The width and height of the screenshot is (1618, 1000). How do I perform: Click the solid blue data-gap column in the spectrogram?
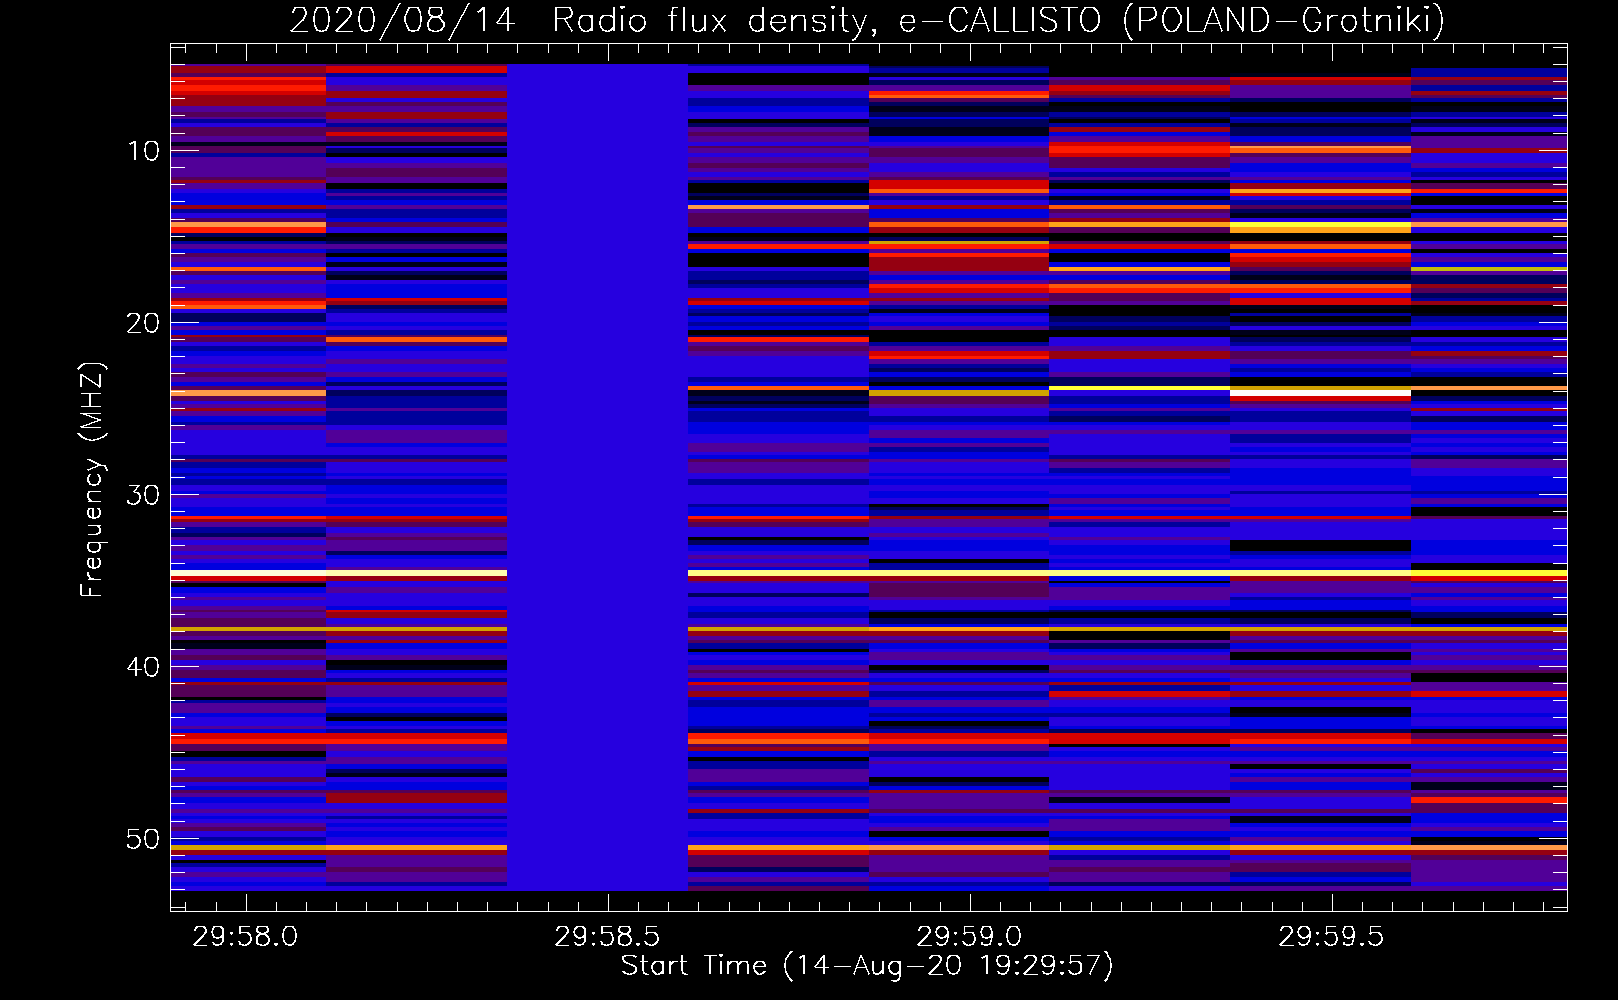tap(598, 477)
